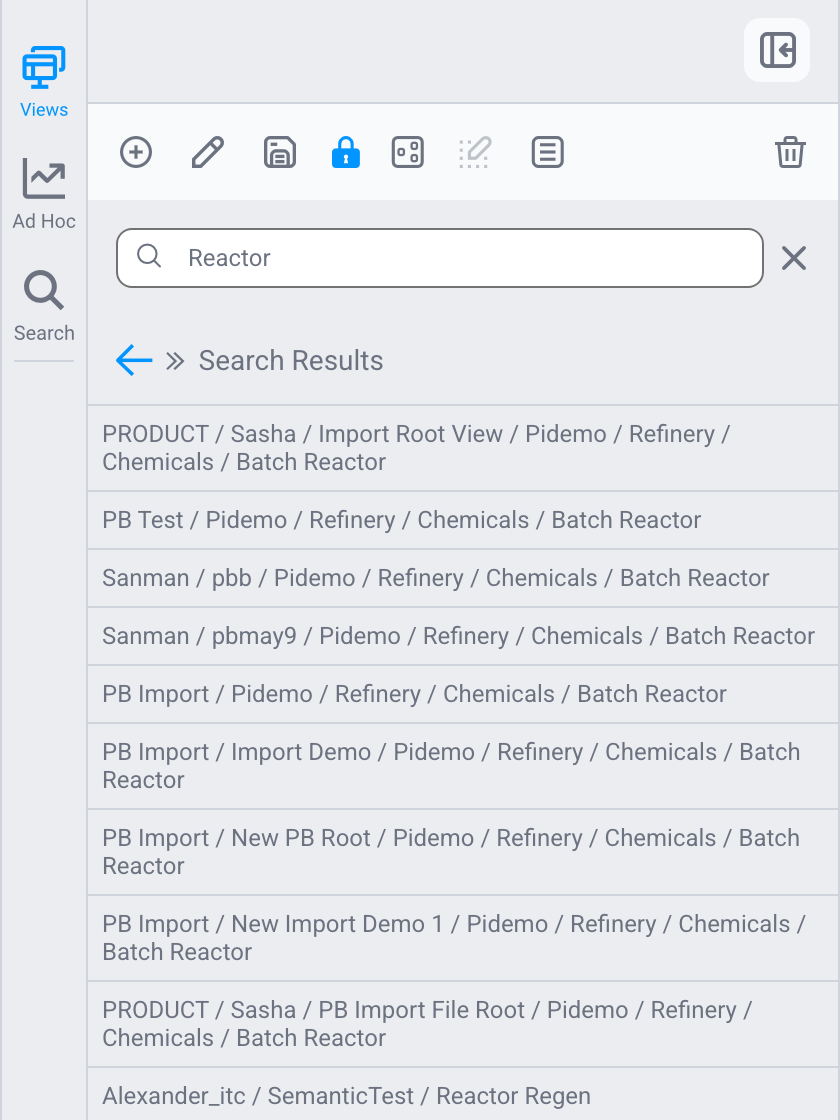Viewport: 840px width, 1120px height.
Task: Open the Search sidebar tab
Action: 44,306
